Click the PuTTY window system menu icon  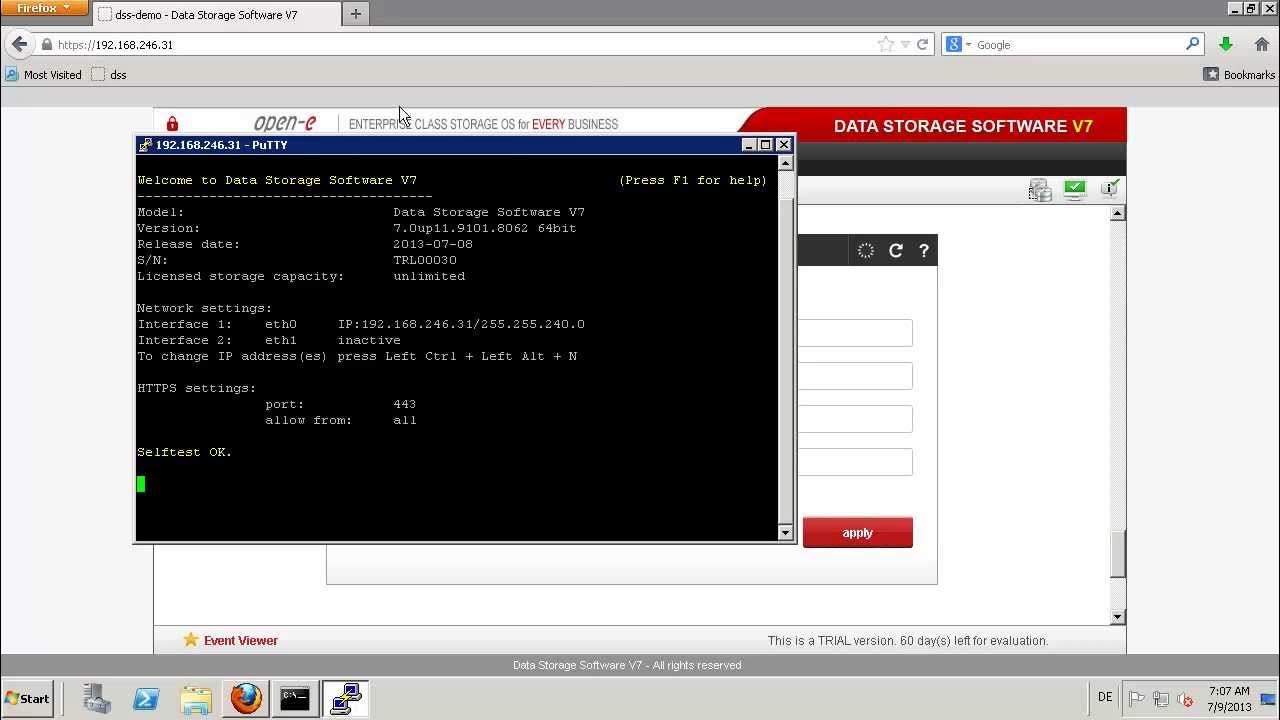pyautogui.click(x=146, y=145)
